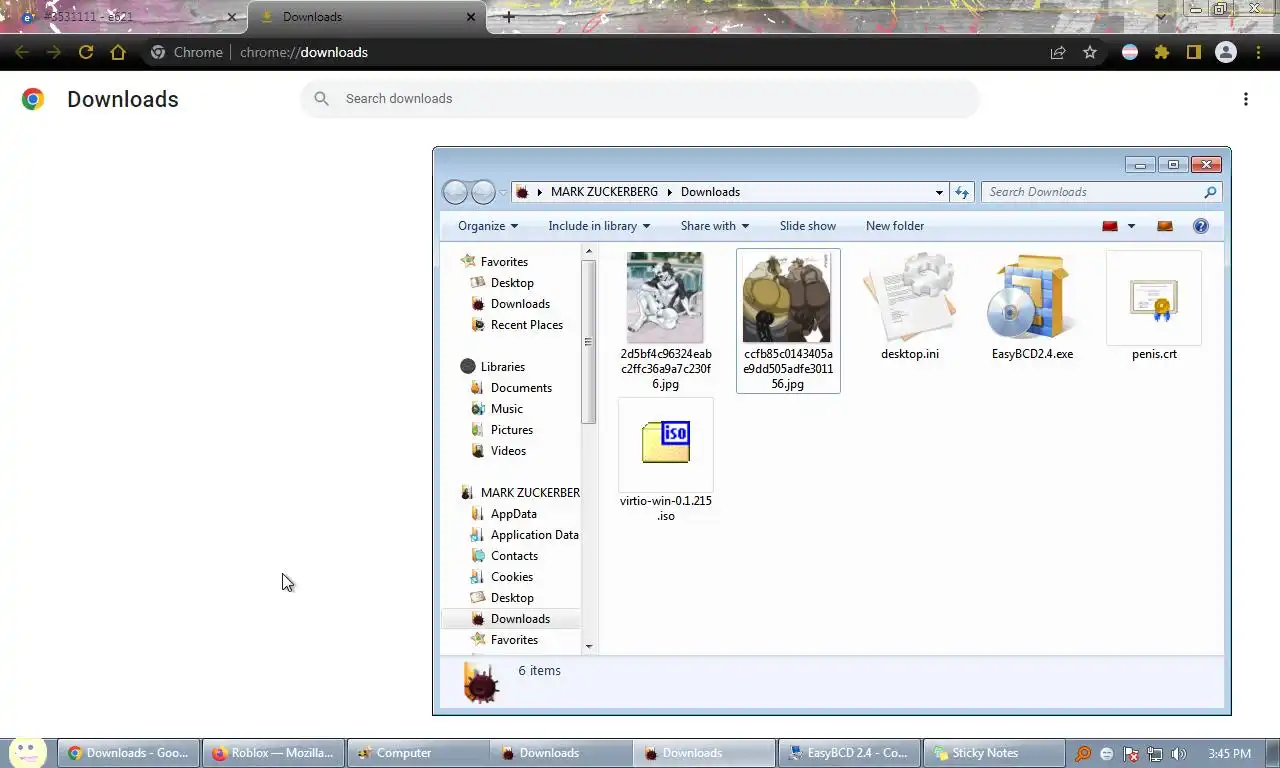Image resolution: width=1280 pixels, height=768 pixels.
Task: Switch to the Computer taskbar button
Action: [x=417, y=753]
